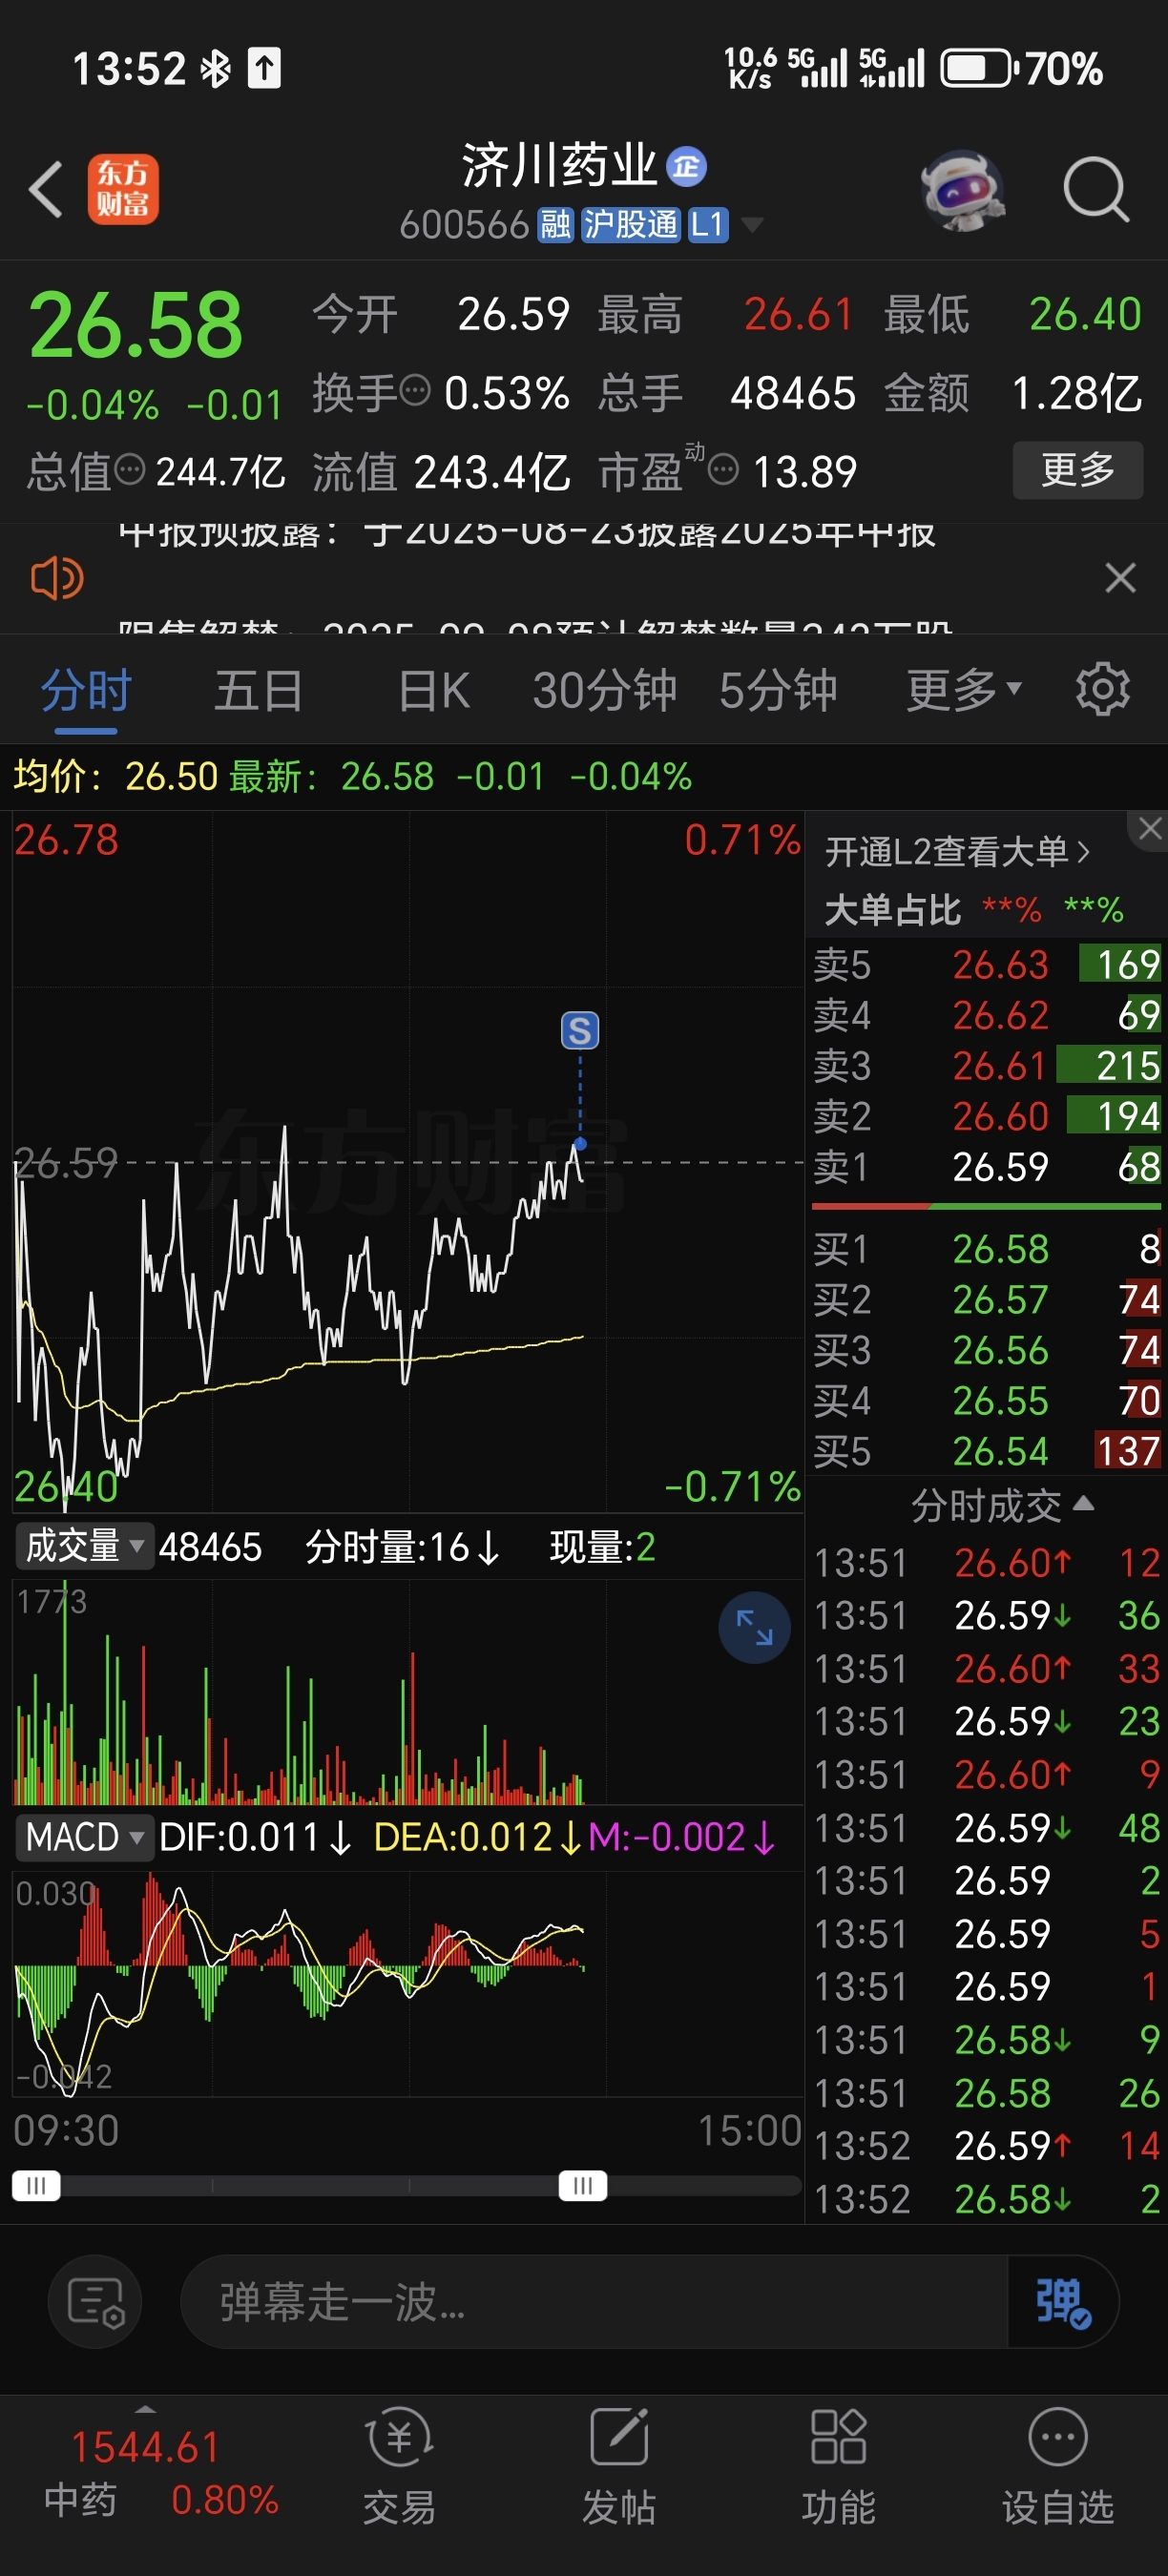Tap the 融 margin trading badge
The image size is (1168, 2576).
[555, 224]
